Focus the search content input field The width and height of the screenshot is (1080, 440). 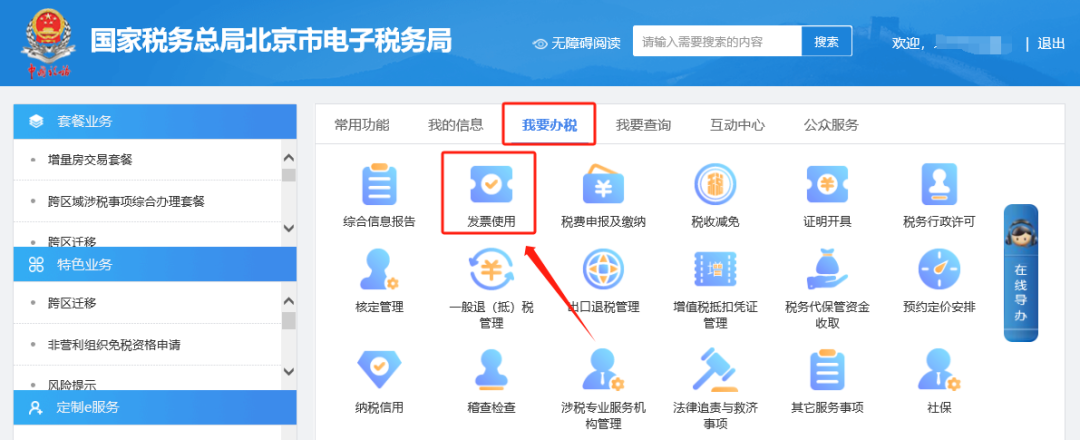pos(717,41)
